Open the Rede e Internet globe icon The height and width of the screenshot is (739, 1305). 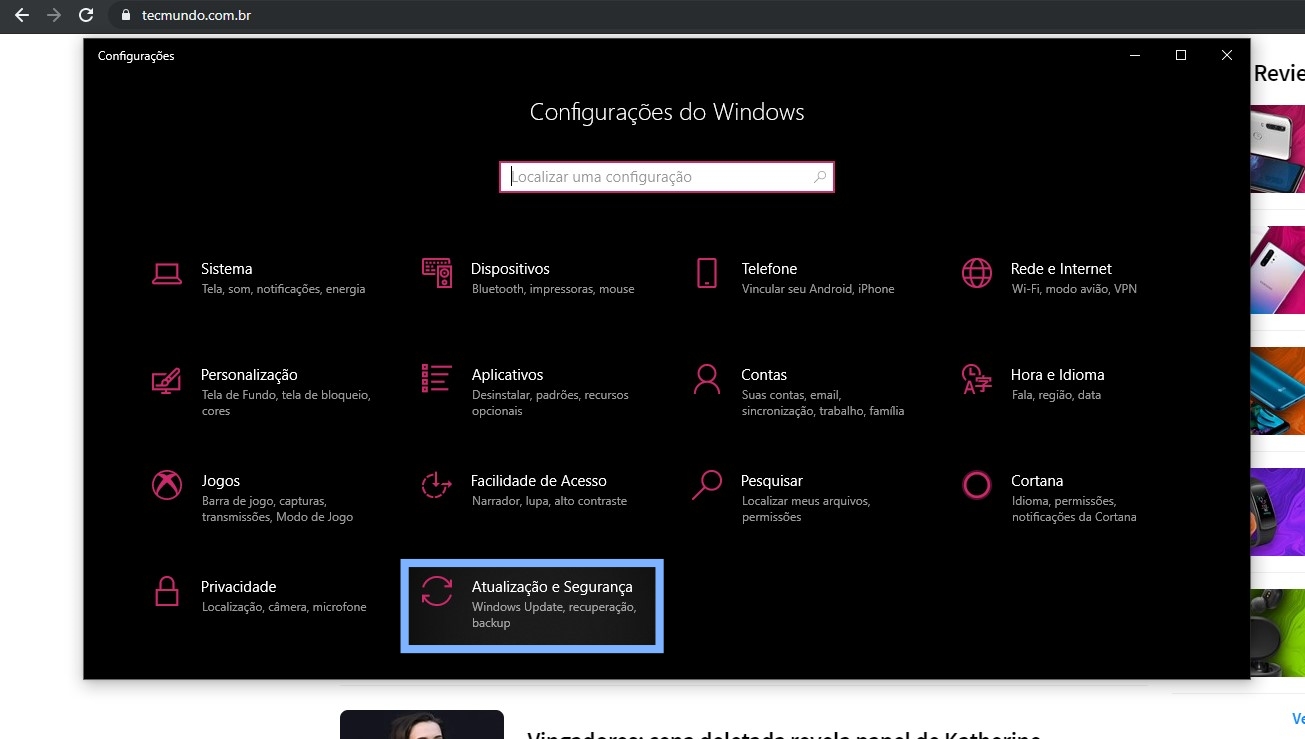[977, 273]
